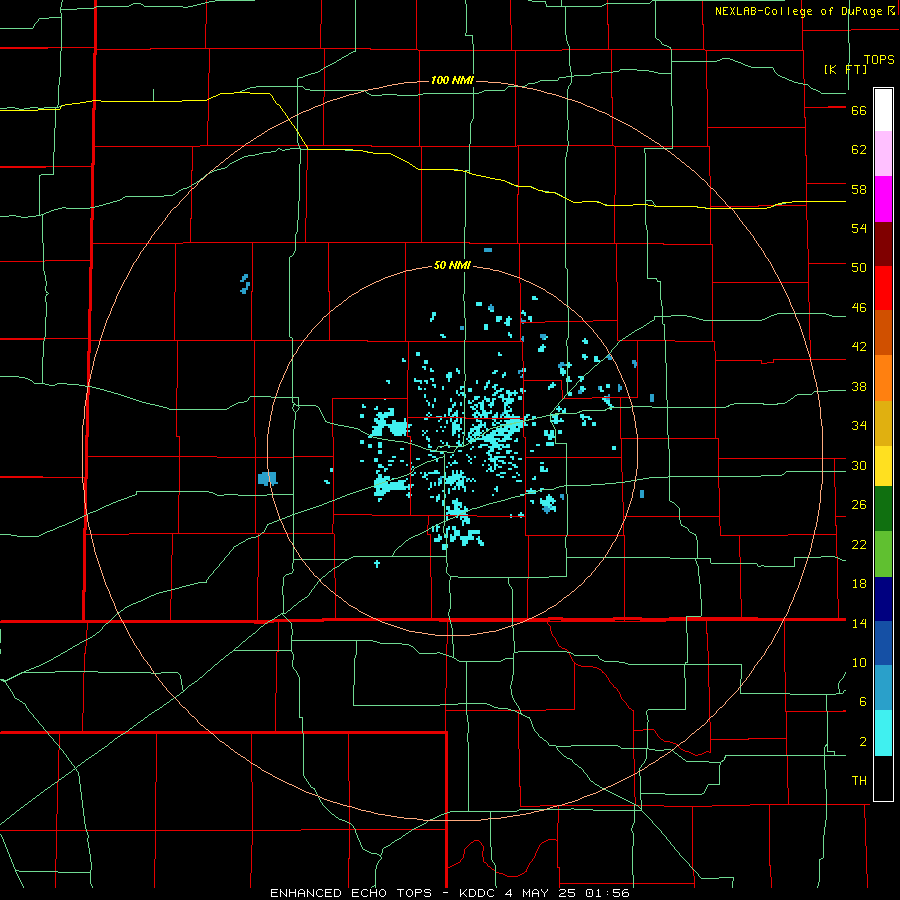This screenshot has height=900, width=900.
Task: Click the 66 label on the tops scale
Action: point(859,110)
